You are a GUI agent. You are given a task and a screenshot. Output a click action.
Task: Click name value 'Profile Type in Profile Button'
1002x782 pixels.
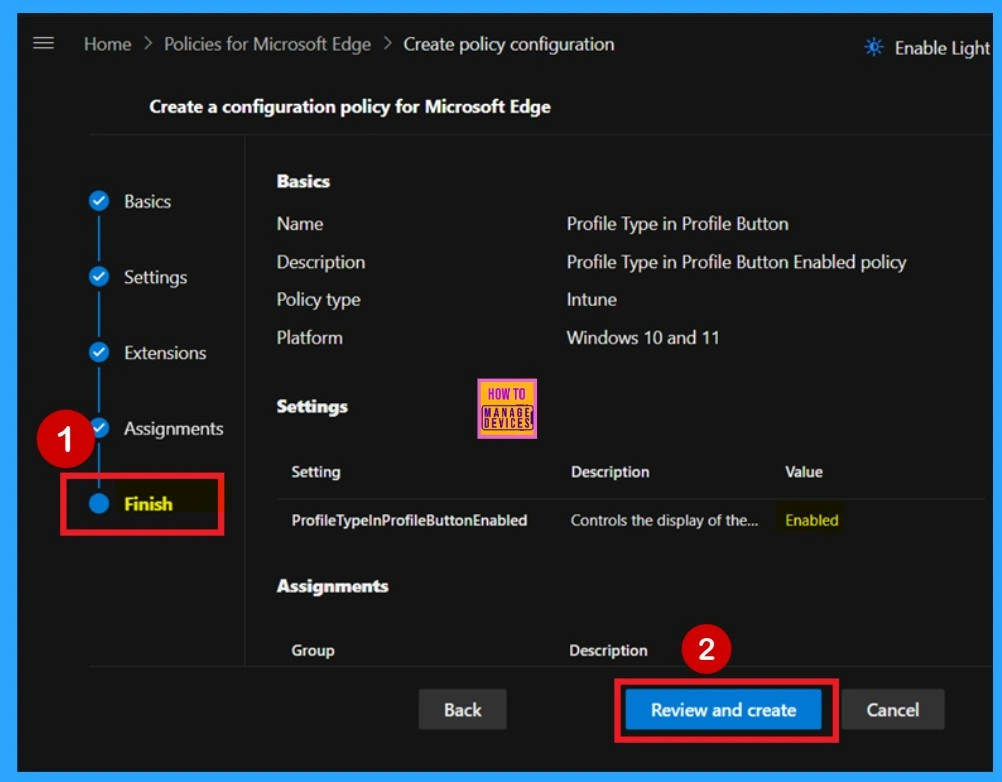[x=677, y=224]
